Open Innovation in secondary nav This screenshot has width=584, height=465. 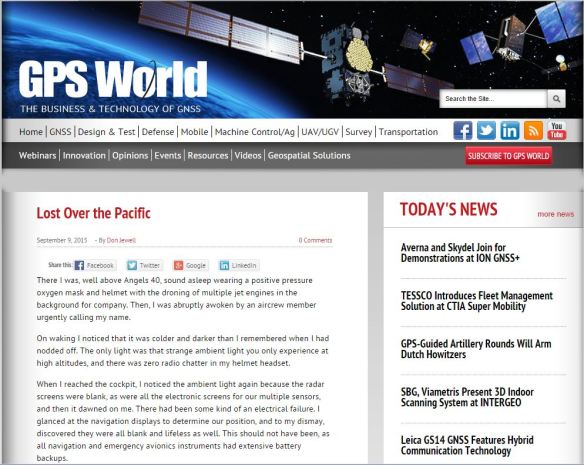point(84,155)
